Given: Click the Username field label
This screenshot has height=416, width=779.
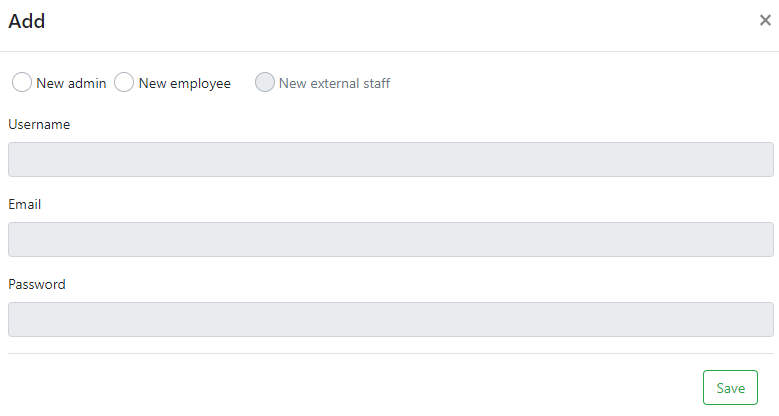Looking at the screenshot, I should point(39,125).
